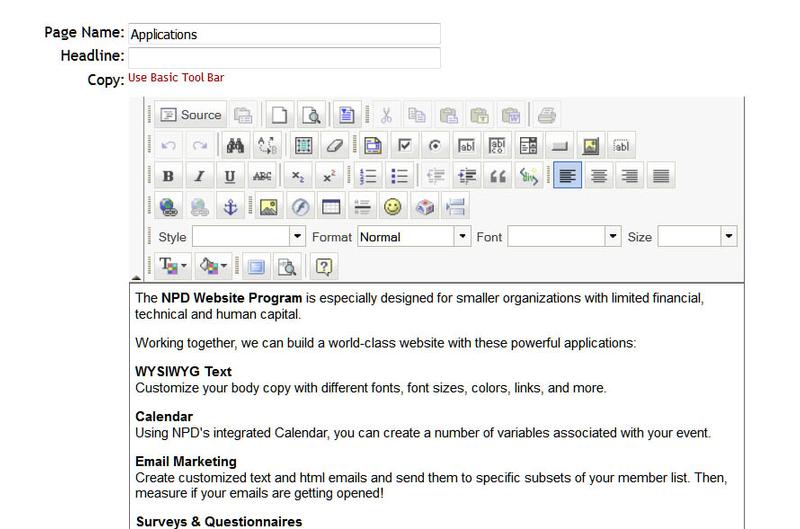Toggle the bulleted list
Screen dimensions: 800x529
click(399, 176)
